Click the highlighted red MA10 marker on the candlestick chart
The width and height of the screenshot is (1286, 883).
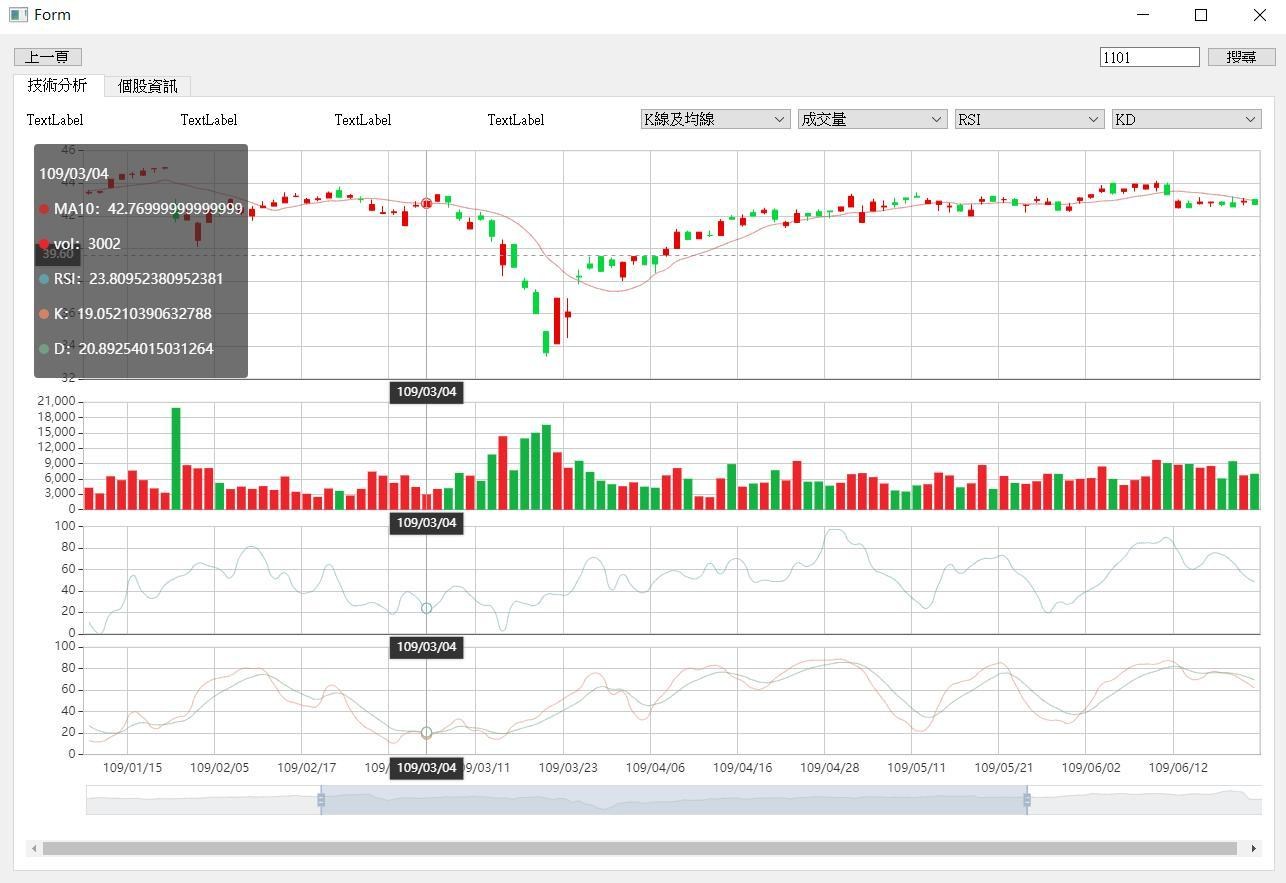[427, 203]
